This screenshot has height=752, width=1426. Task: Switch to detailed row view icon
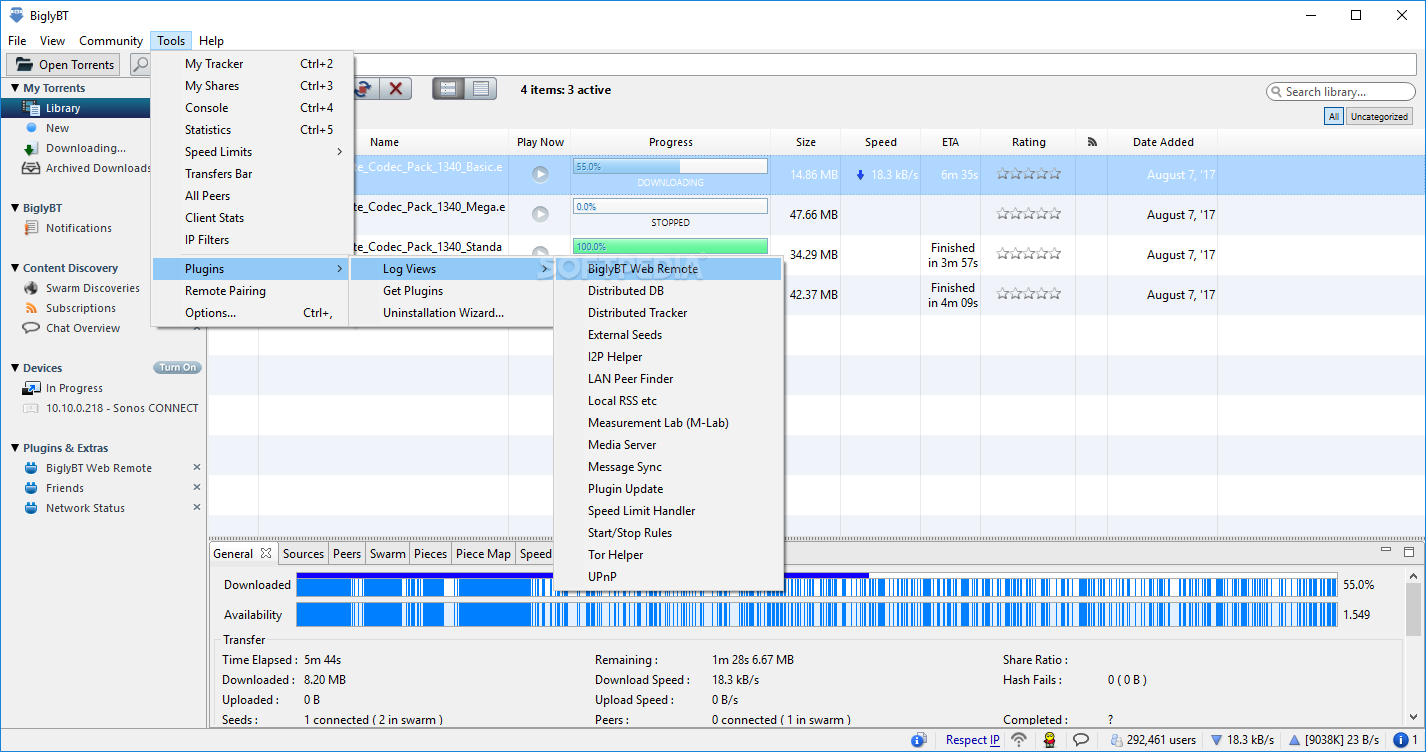448,89
